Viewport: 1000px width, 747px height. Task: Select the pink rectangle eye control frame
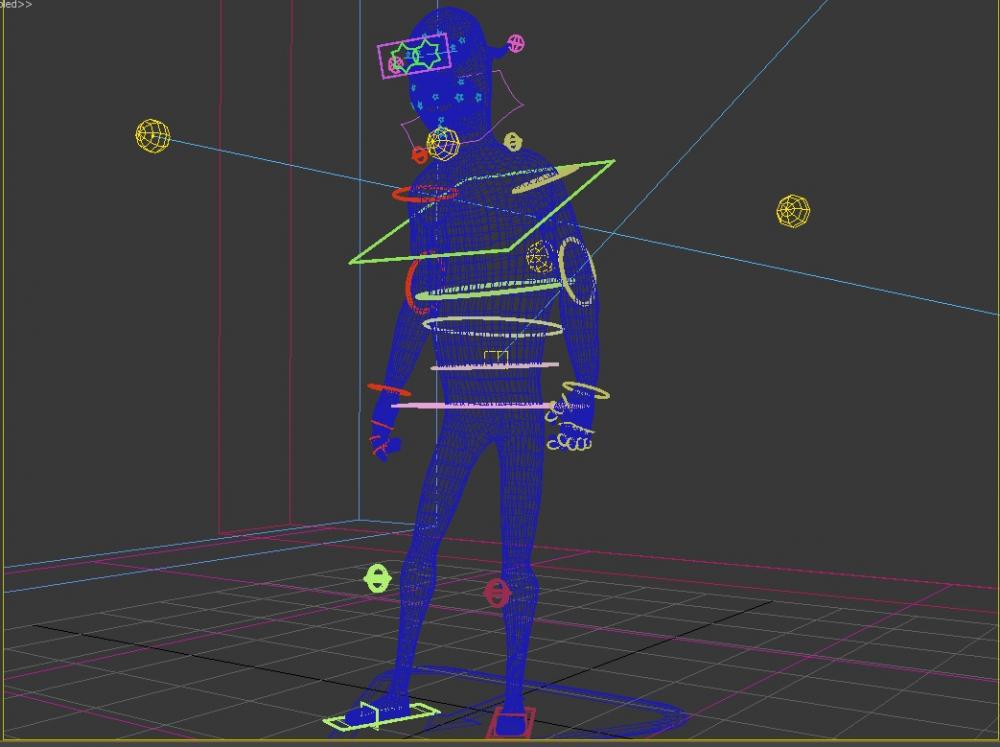pyautogui.click(x=415, y=55)
